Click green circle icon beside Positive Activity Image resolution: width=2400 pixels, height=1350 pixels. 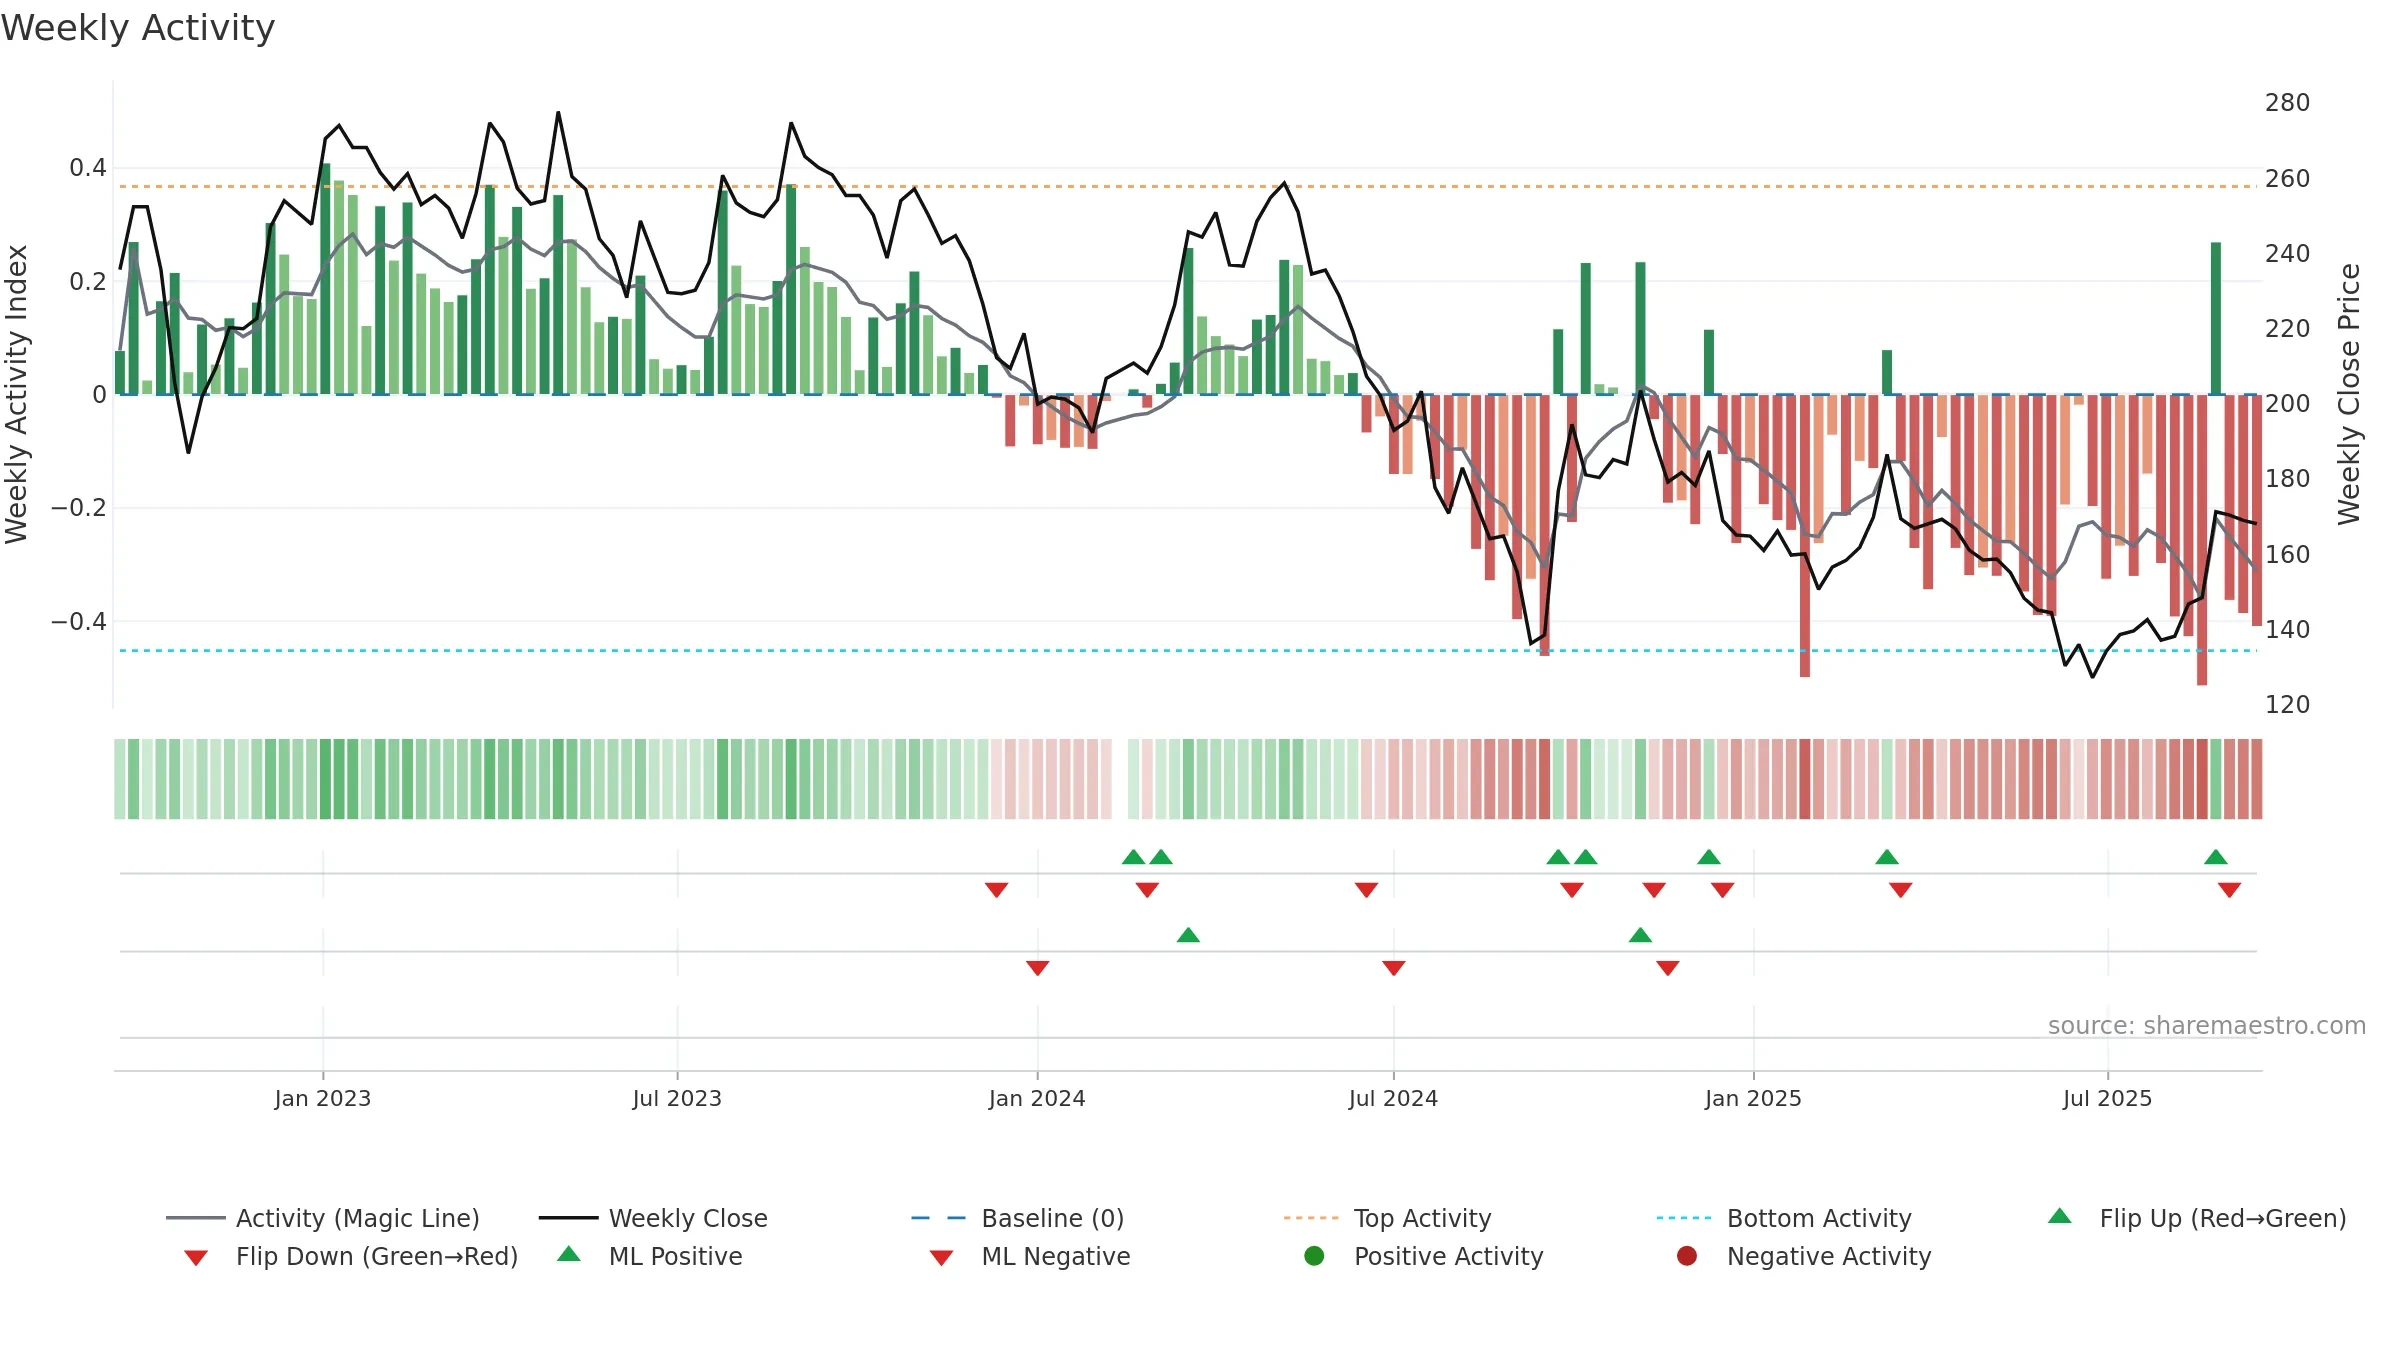(x=1314, y=1256)
